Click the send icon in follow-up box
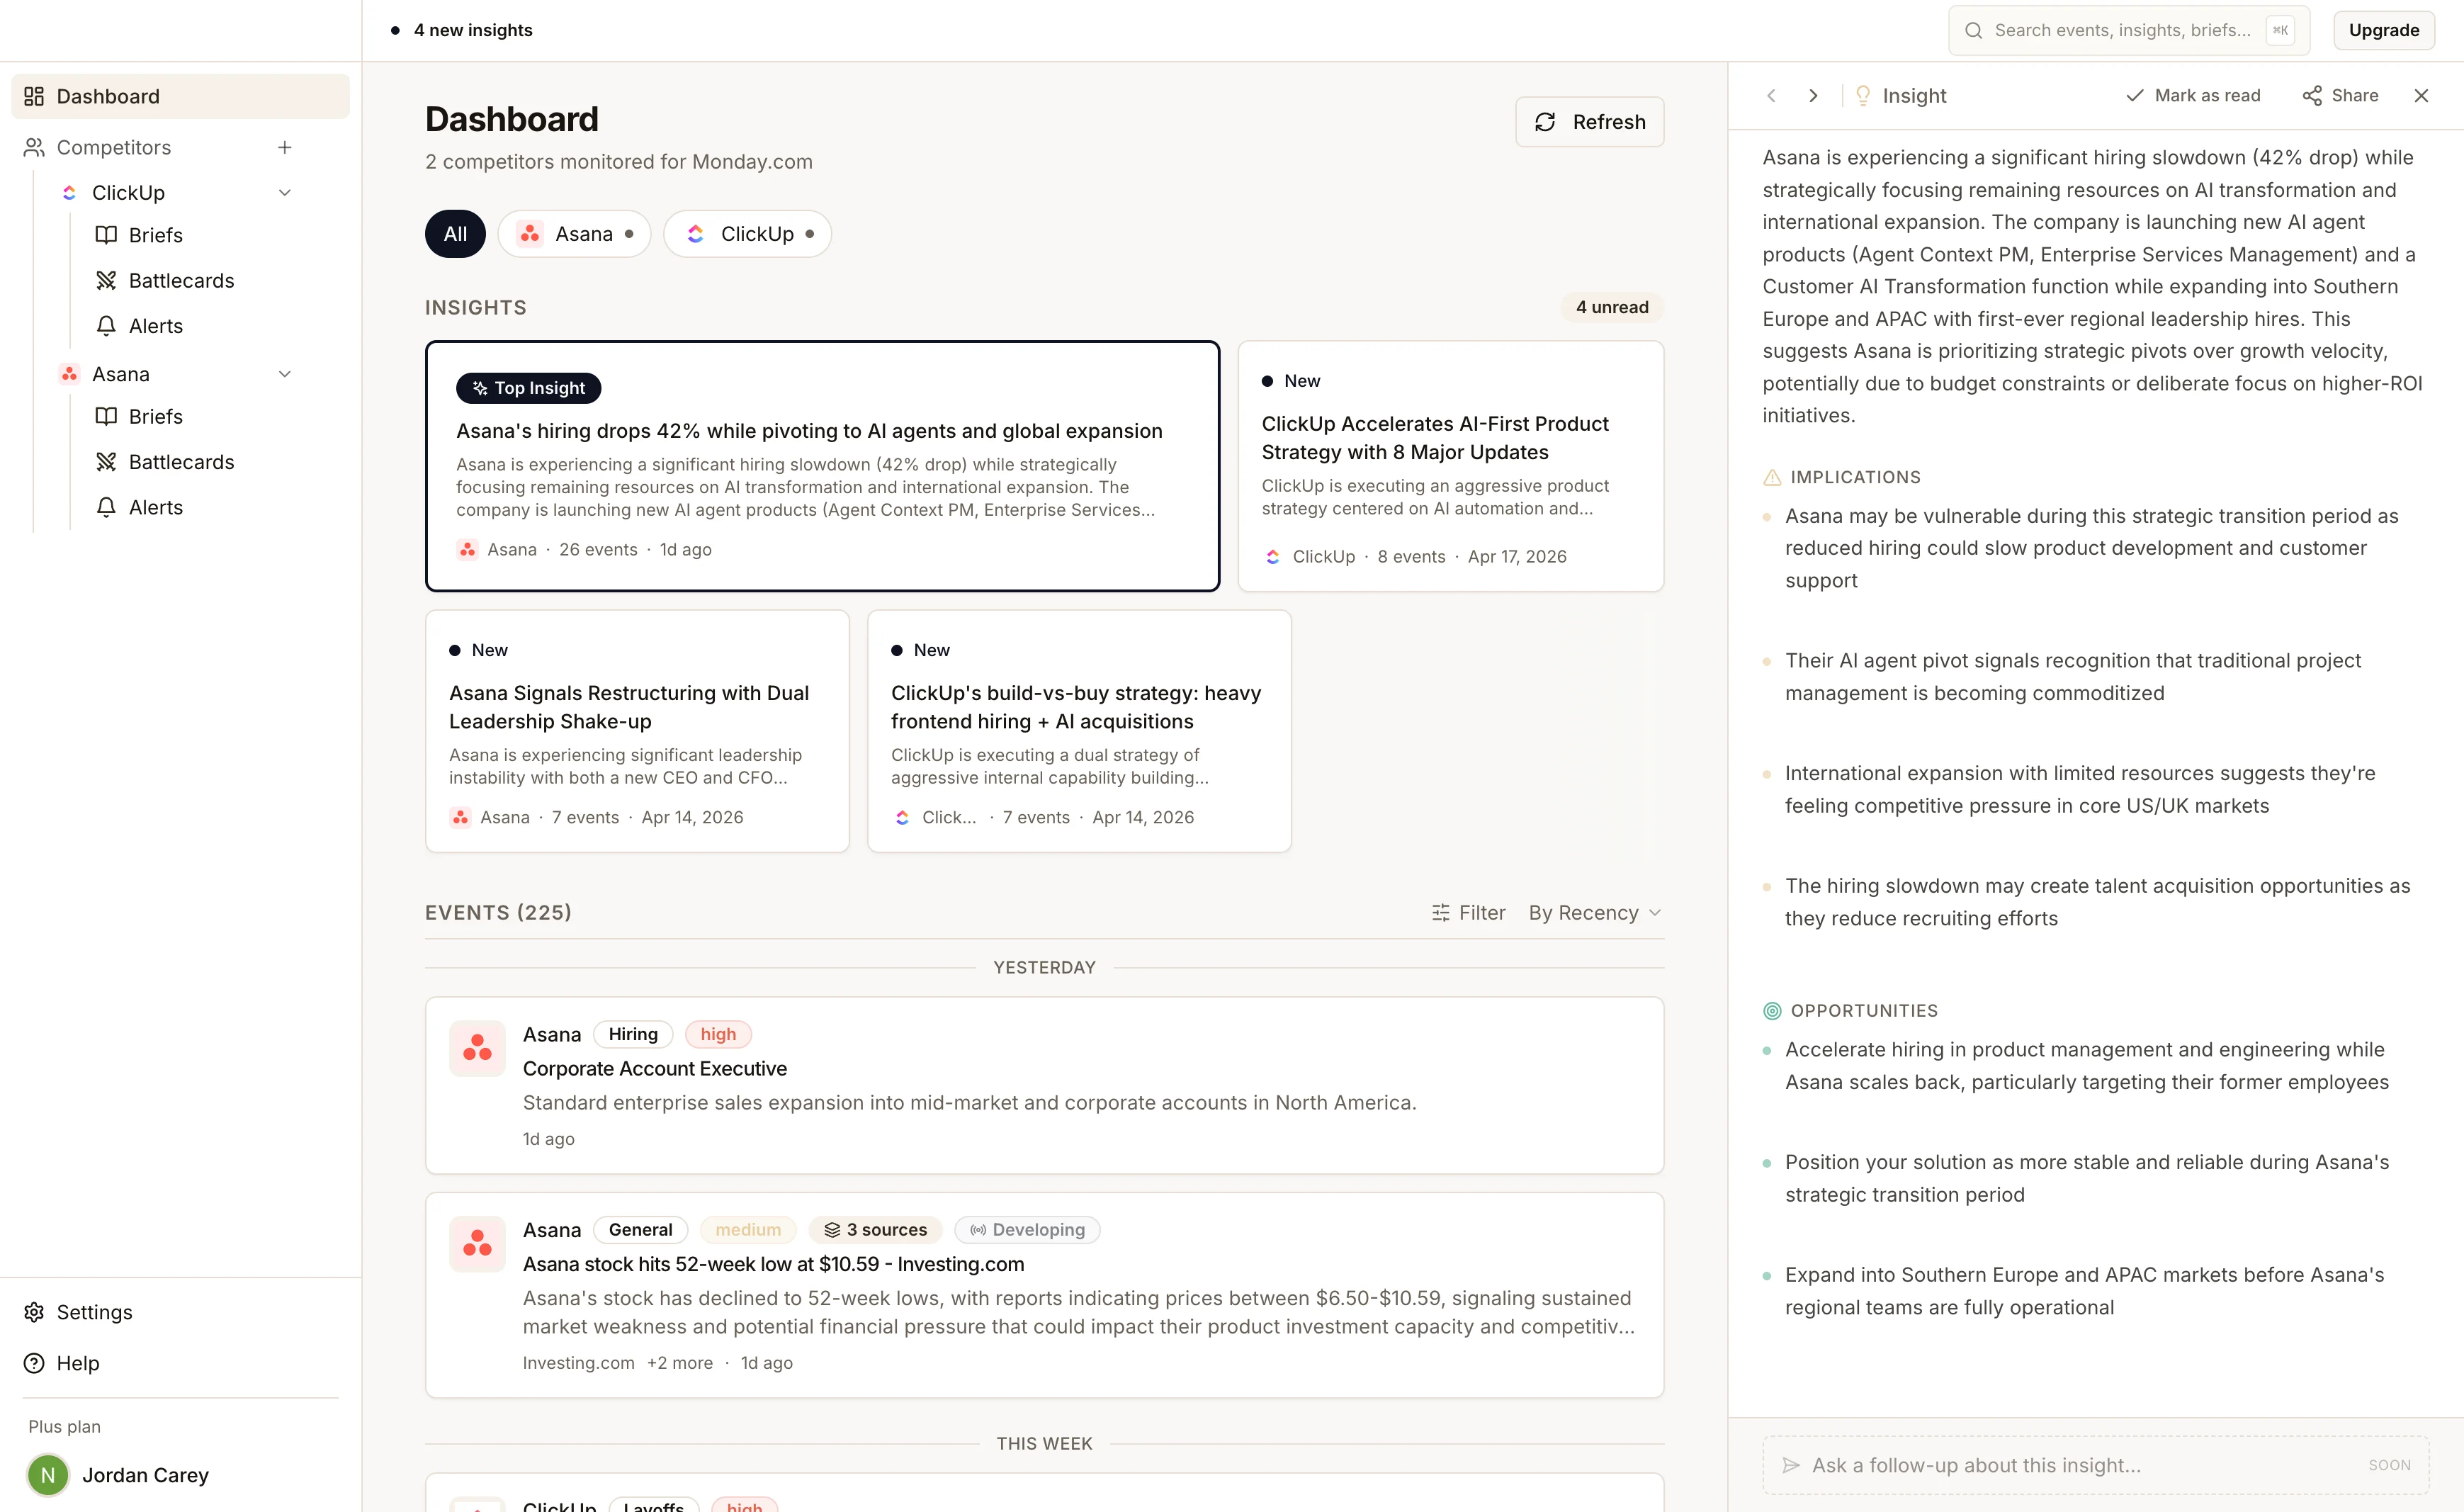This screenshot has width=2464, height=1512. (x=1791, y=1465)
